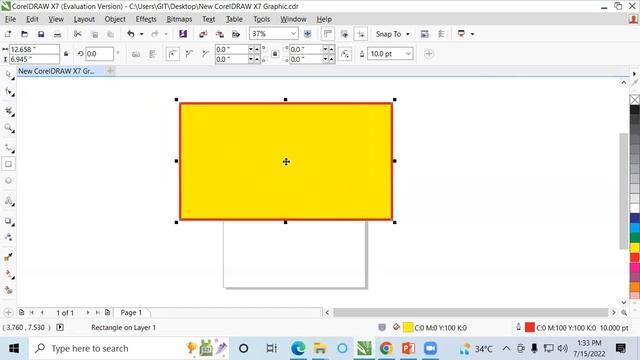Select the Text tool

coord(9,201)
